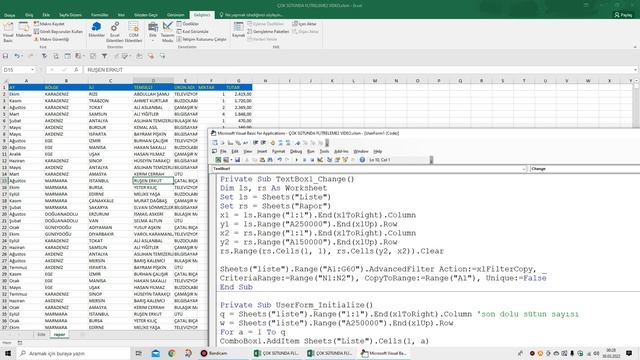Click the Paylaş (Share) button
Image resolution: width=640 pixels, height=360 pixels.
coord(623,15)
